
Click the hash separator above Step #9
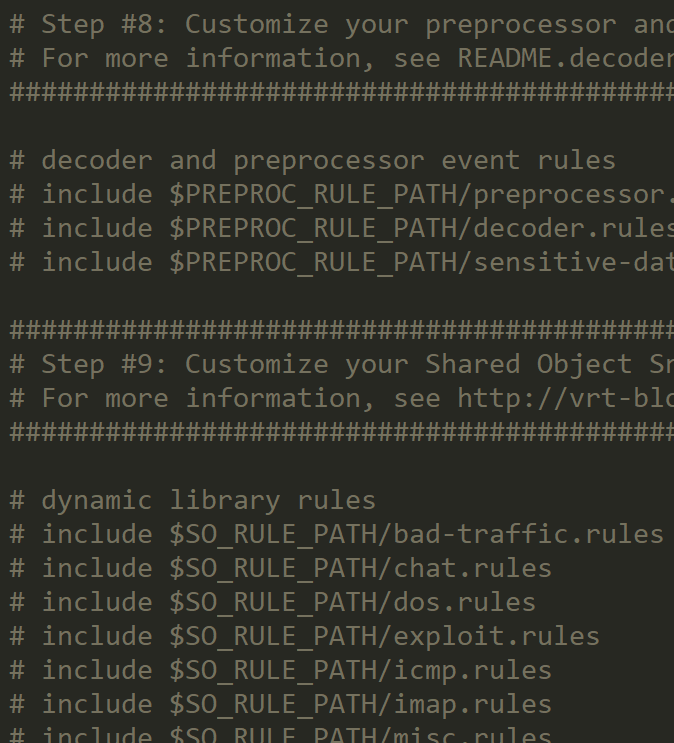342,330
